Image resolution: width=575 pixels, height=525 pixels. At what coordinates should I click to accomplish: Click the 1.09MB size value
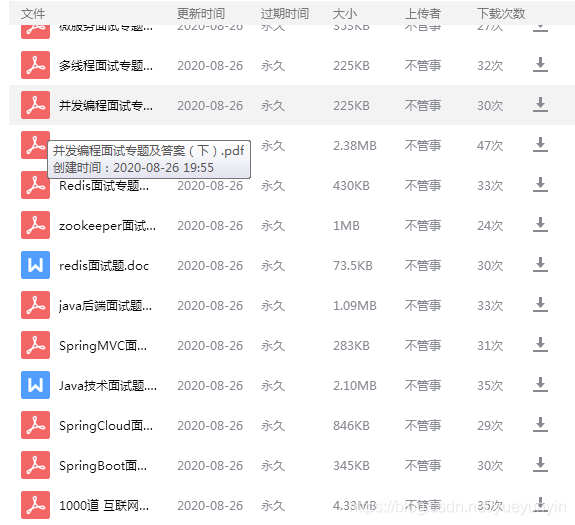tap(355, 305)
